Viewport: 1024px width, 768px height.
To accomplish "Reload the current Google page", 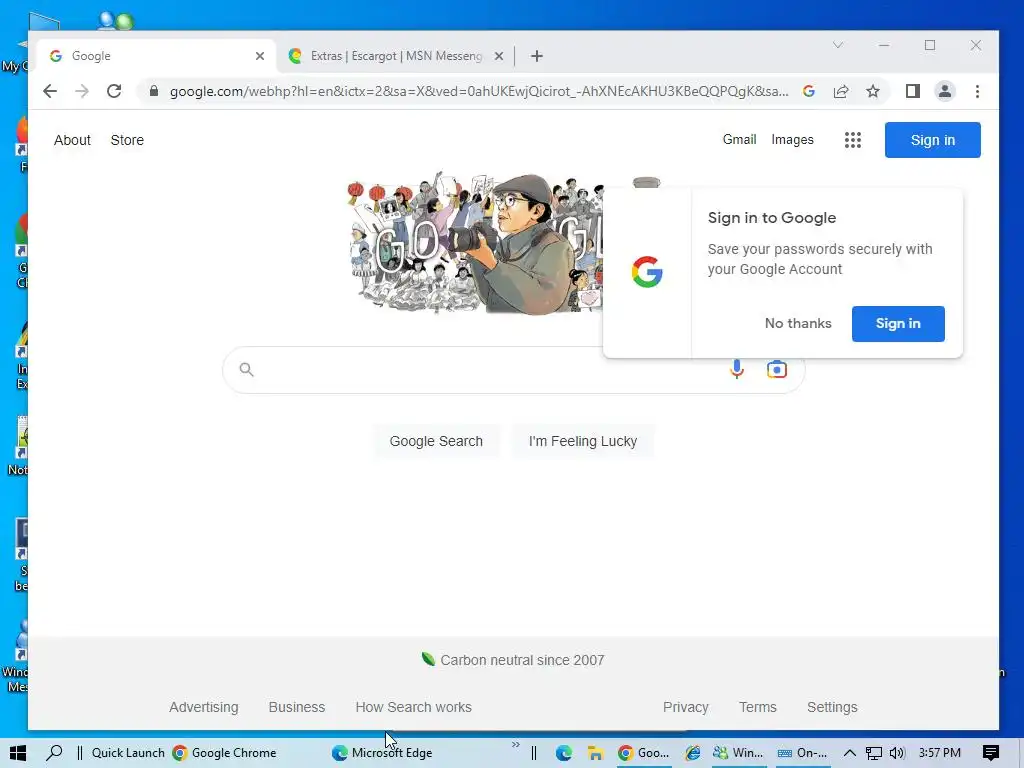I will coord(114,91).
